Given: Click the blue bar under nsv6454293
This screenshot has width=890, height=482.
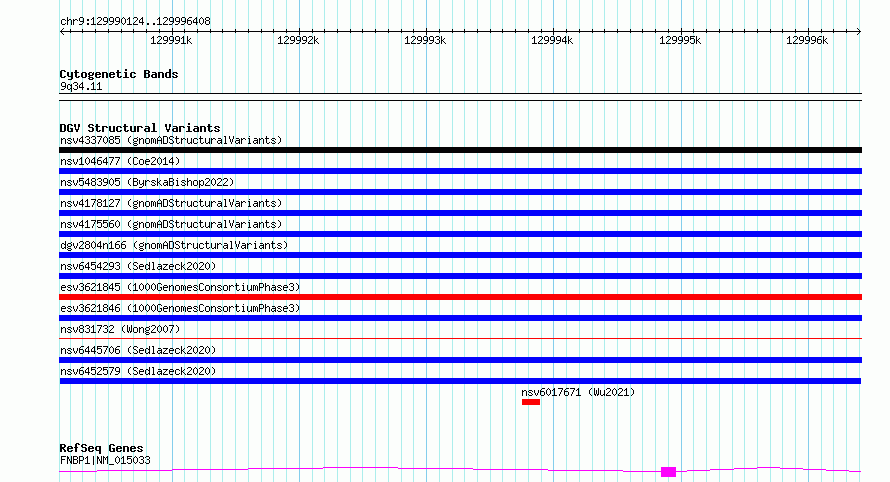Looking at the screenshot, I should point(460,276).
